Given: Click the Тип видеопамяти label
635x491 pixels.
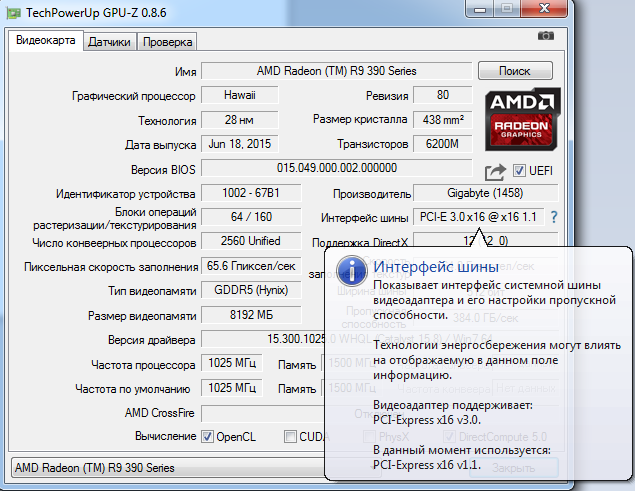Looking at the screenshot, I should point(152,291).
